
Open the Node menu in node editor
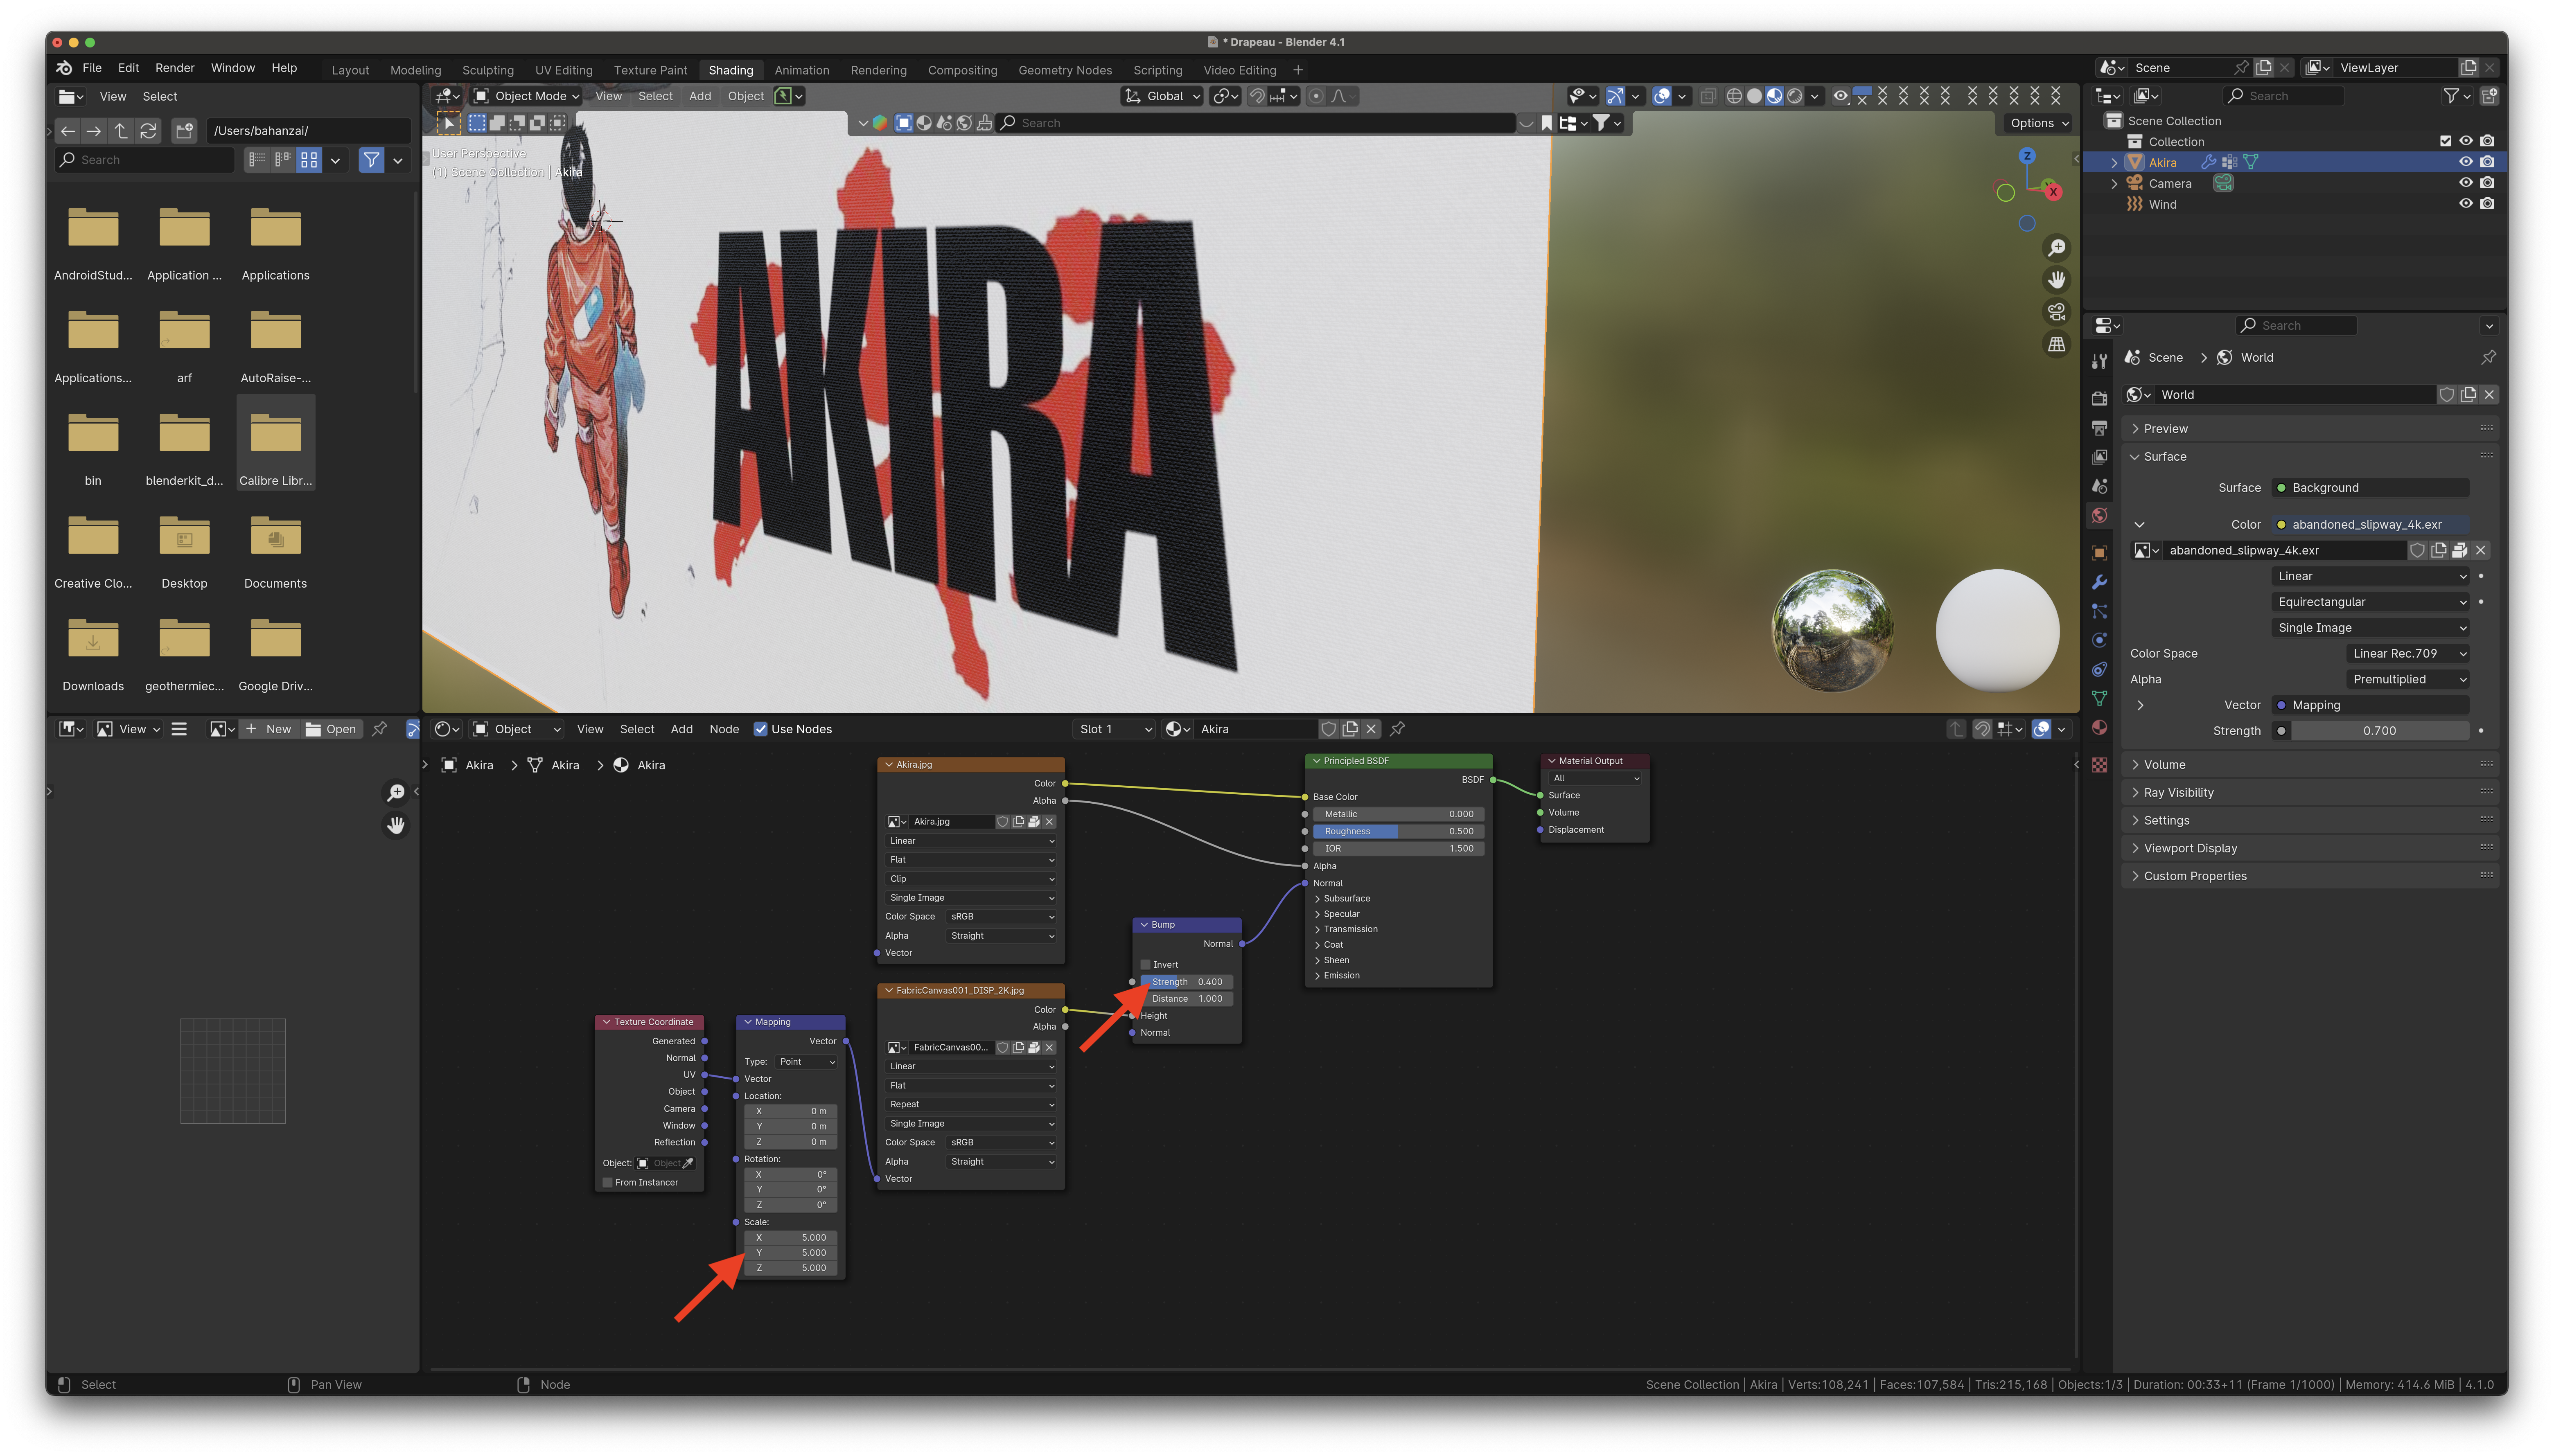tap(724, 729)
